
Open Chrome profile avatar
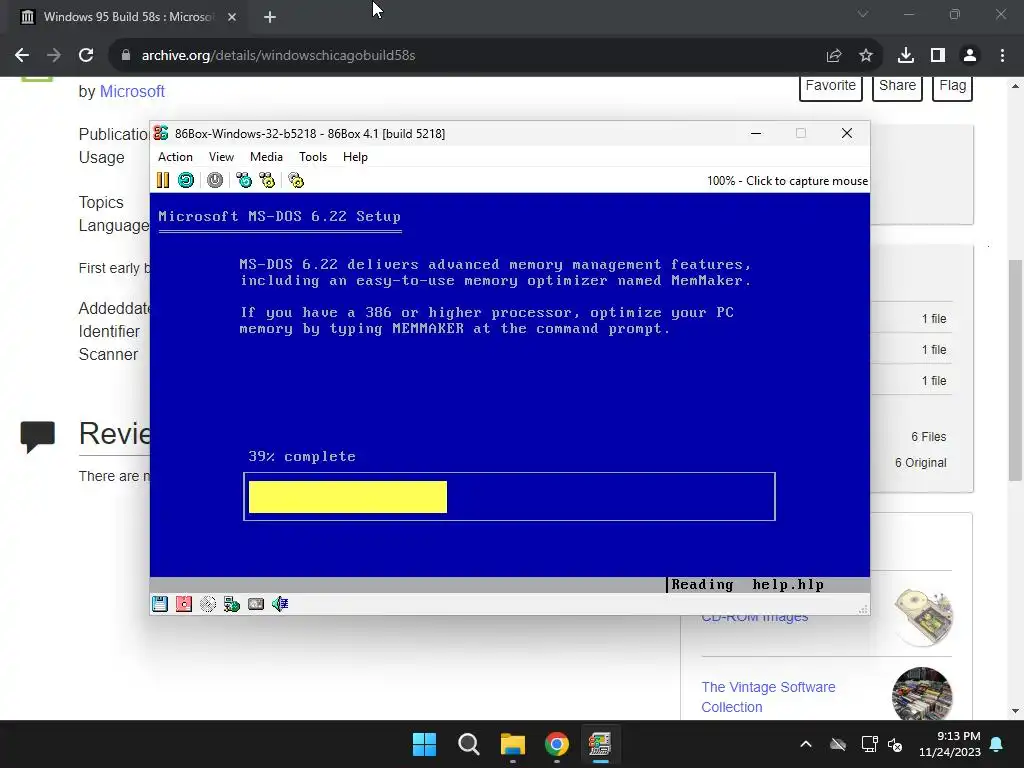[970, 56]
